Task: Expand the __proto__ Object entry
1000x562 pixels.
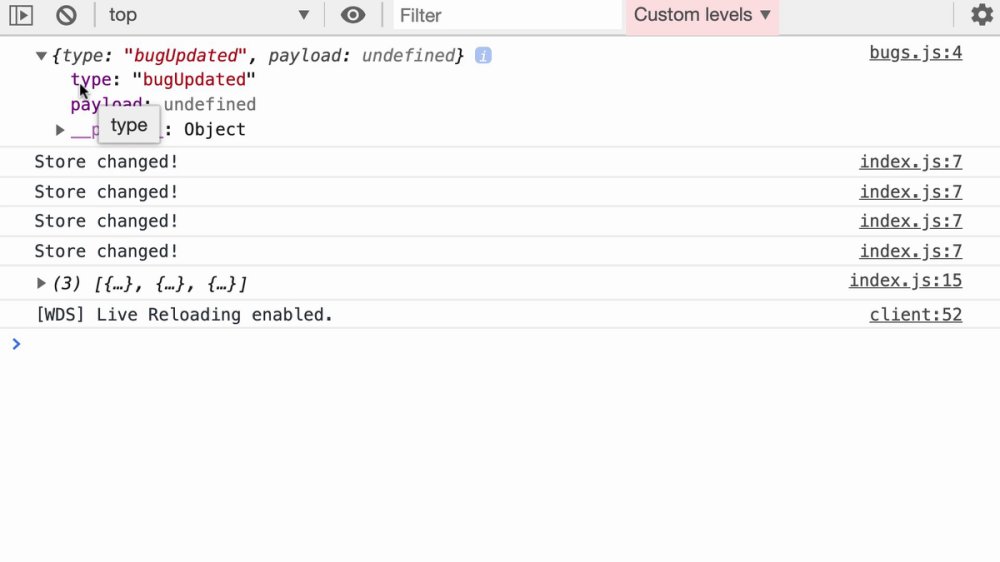Action: (x=60, y=130)
